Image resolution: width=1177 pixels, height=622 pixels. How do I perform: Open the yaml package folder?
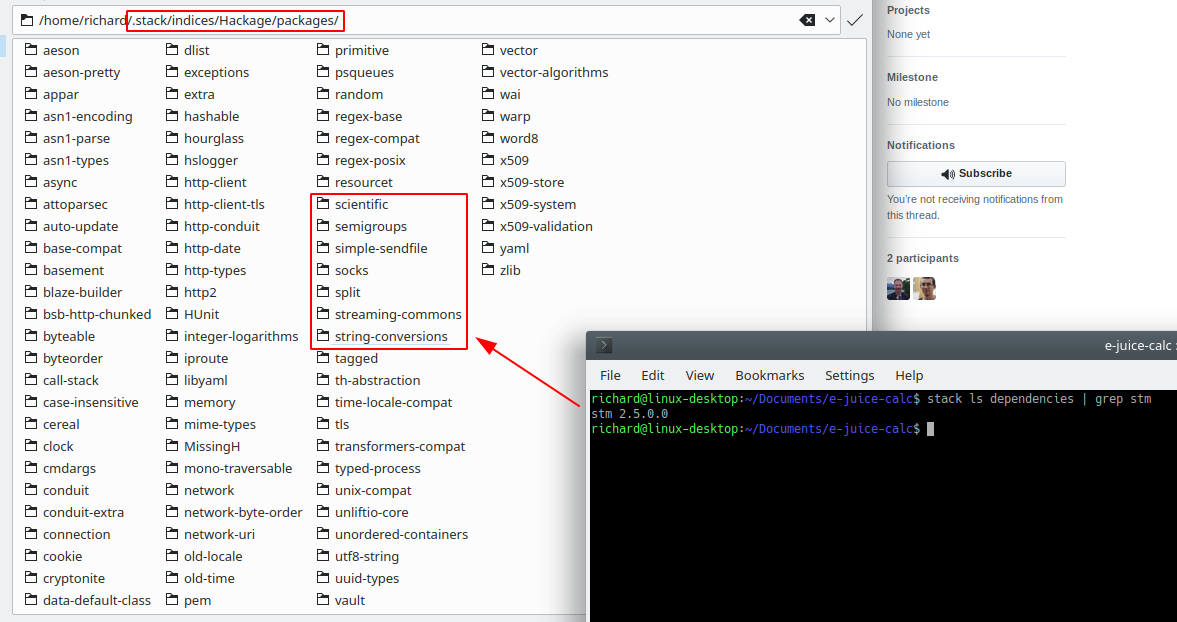pos(514,247)
